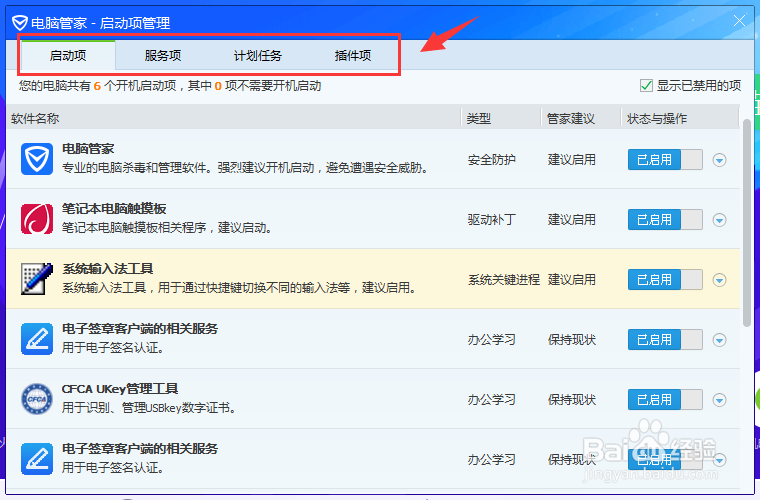760x500 pixels.
Task: Toggle the 显示已禁用的项 checkbox
Action: click(x=646, y=86)
